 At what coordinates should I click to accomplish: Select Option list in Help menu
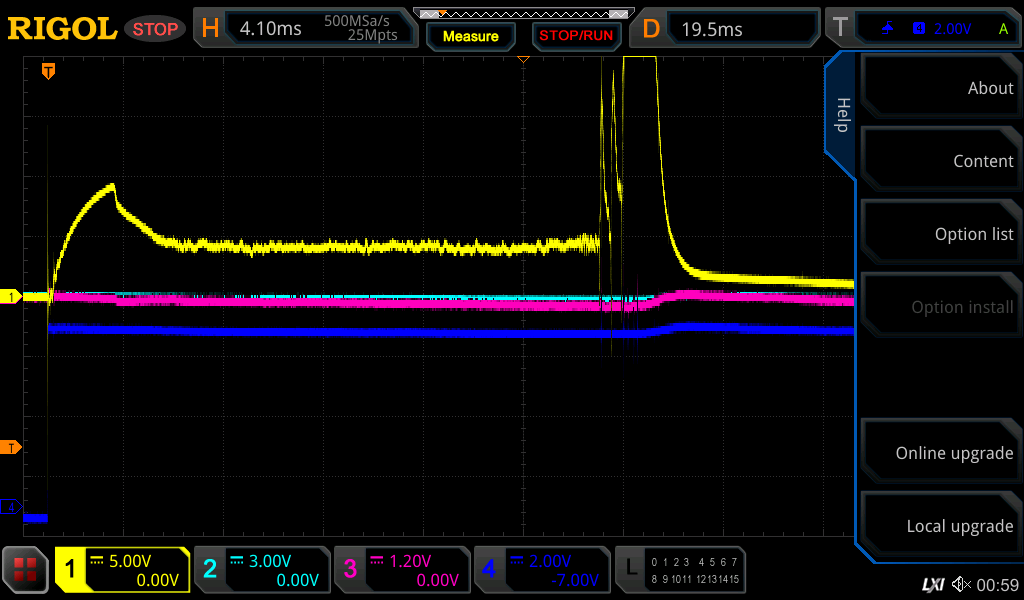coord(940,234)
